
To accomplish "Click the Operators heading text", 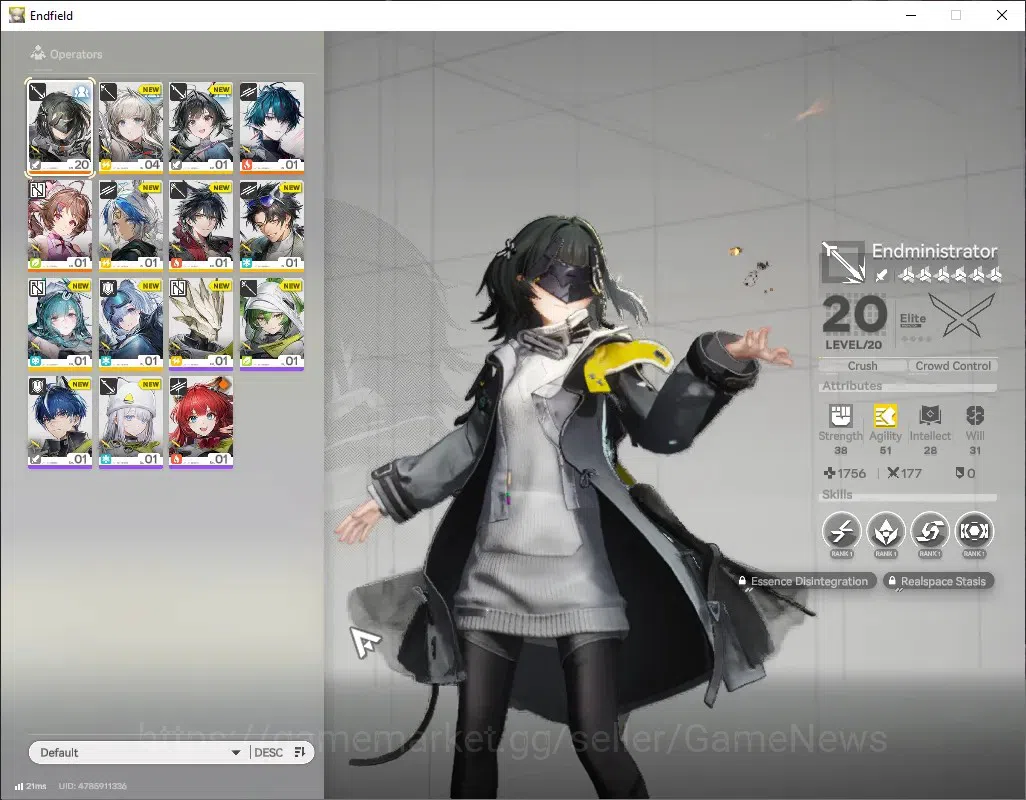I will point(76,54).
